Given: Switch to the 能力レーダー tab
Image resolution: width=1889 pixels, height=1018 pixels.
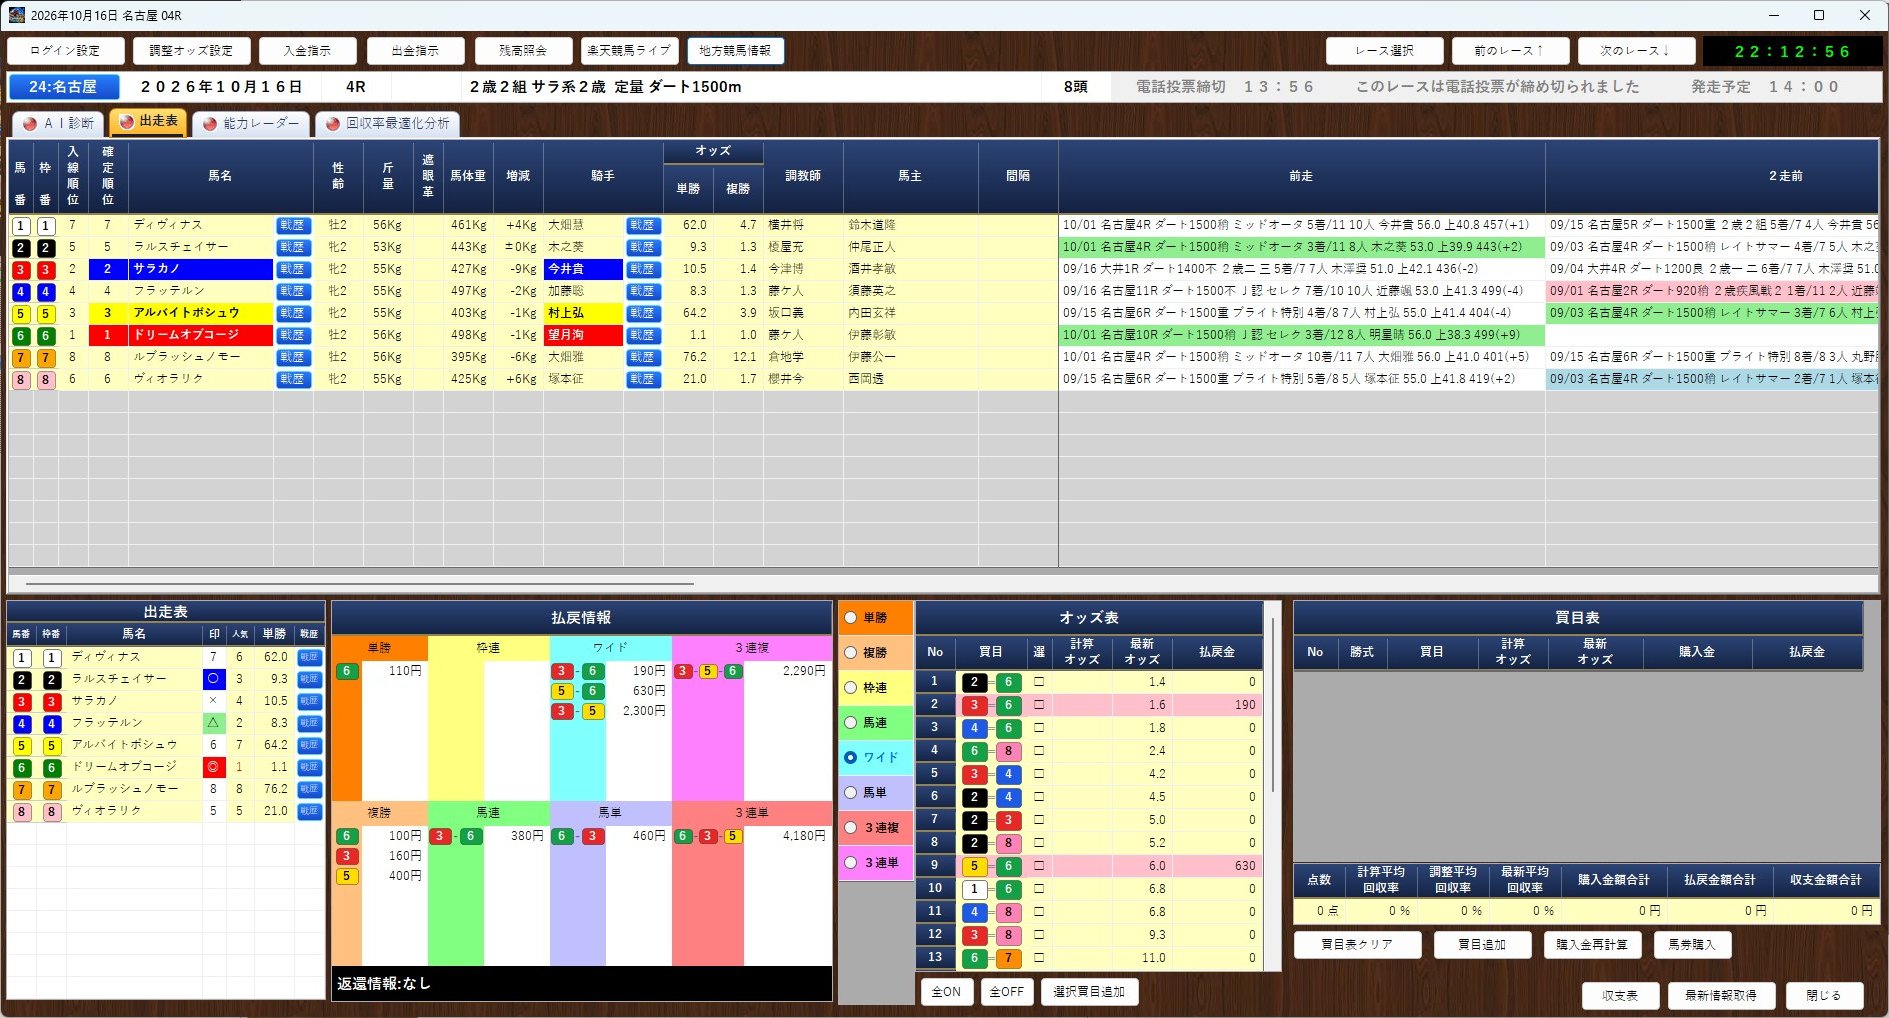Looking at the screenshot, I should [x=251, y=123].
